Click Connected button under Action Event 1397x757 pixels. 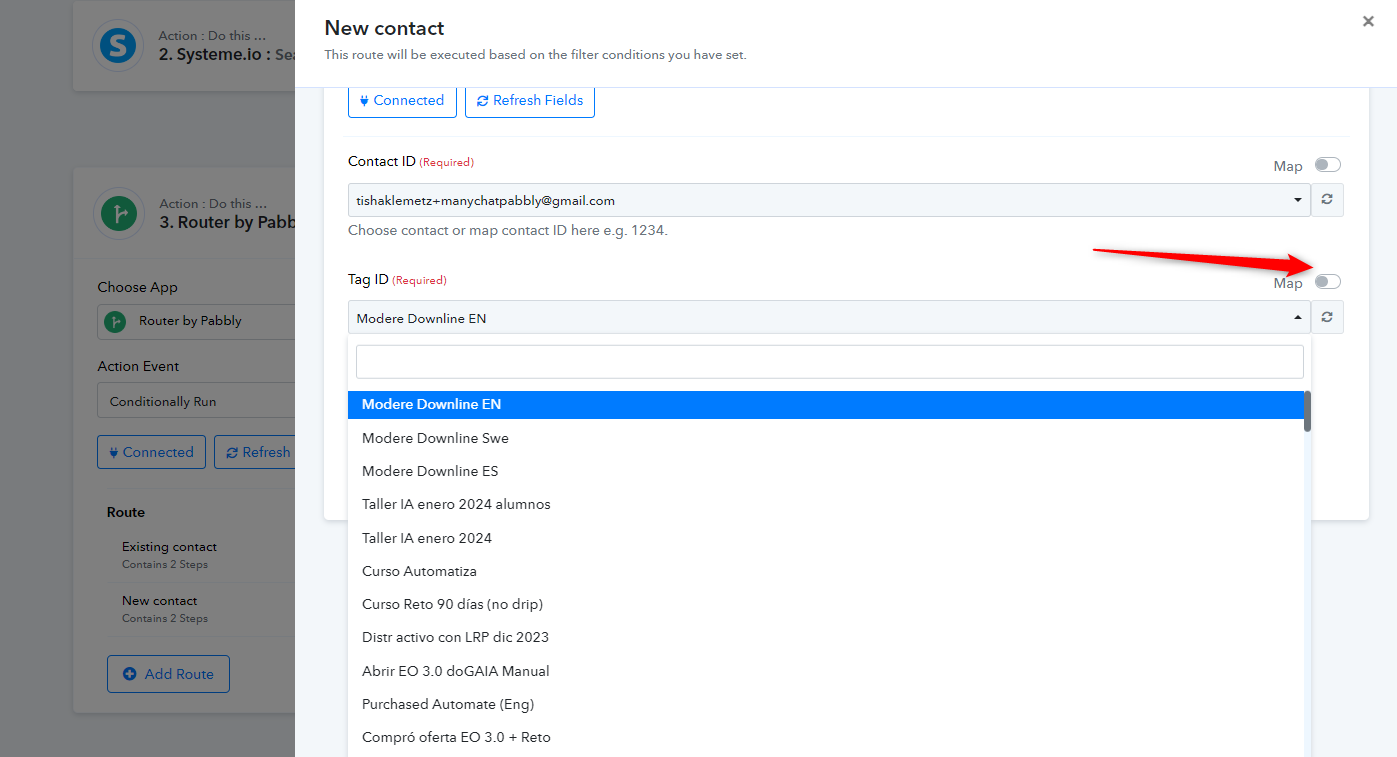[152, 452]
